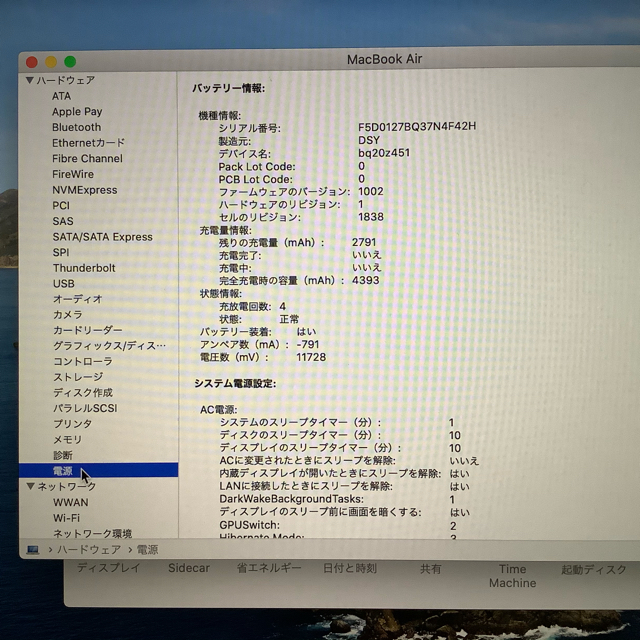Collapse the ネットワーク tree section

pos(31,486)
